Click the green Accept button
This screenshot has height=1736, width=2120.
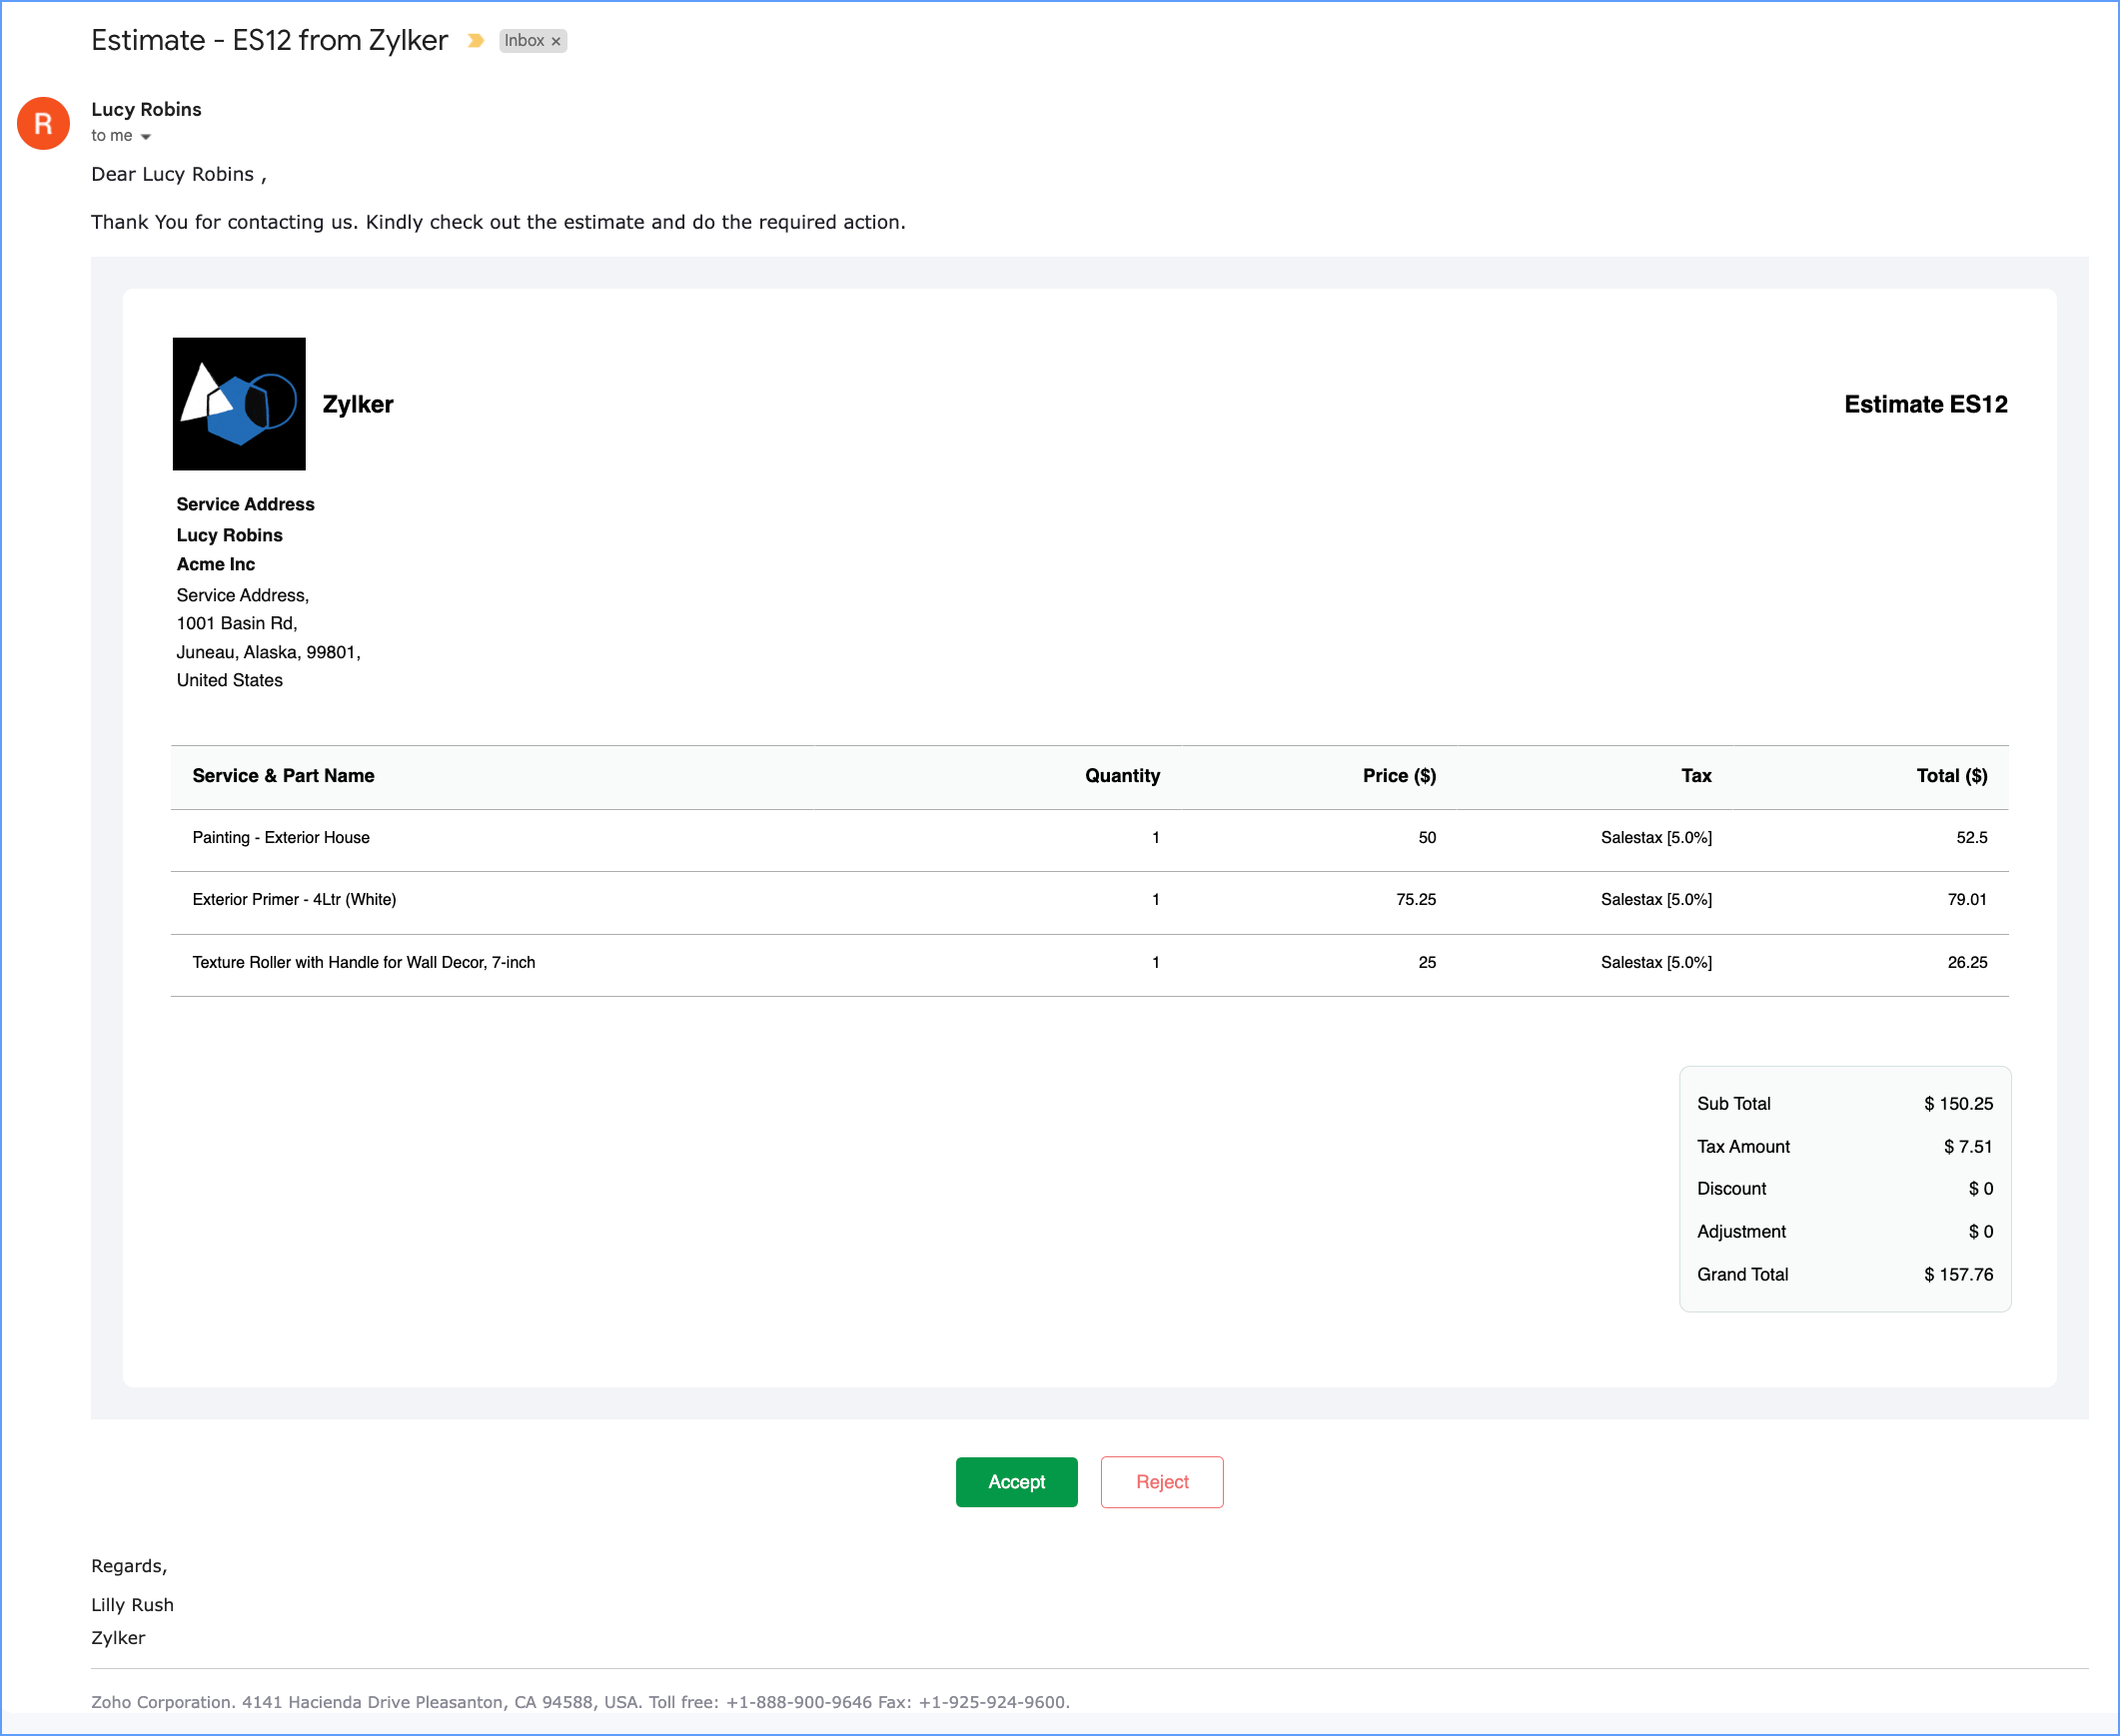[1016, 1481]
